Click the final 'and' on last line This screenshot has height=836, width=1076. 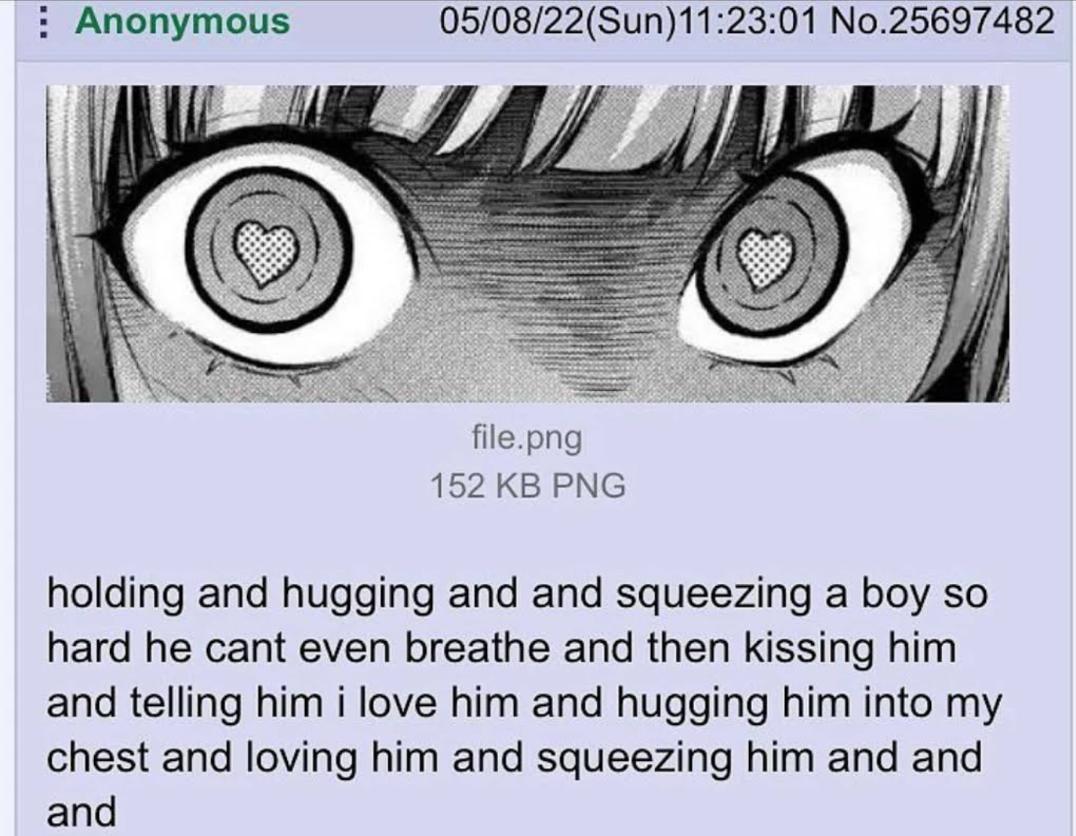82,812
